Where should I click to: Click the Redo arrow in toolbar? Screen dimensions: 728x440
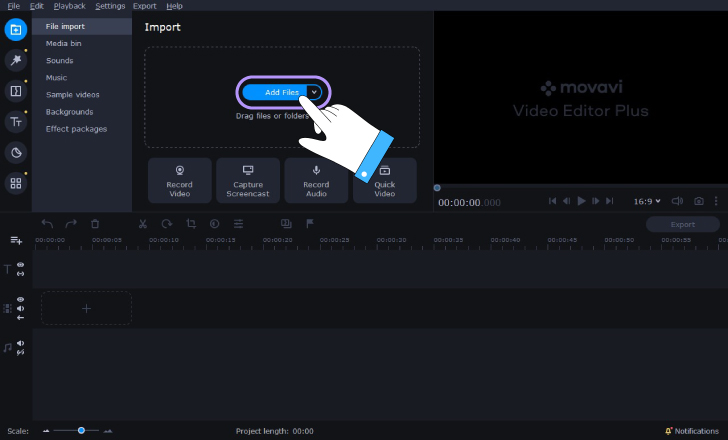coord(71,224)
